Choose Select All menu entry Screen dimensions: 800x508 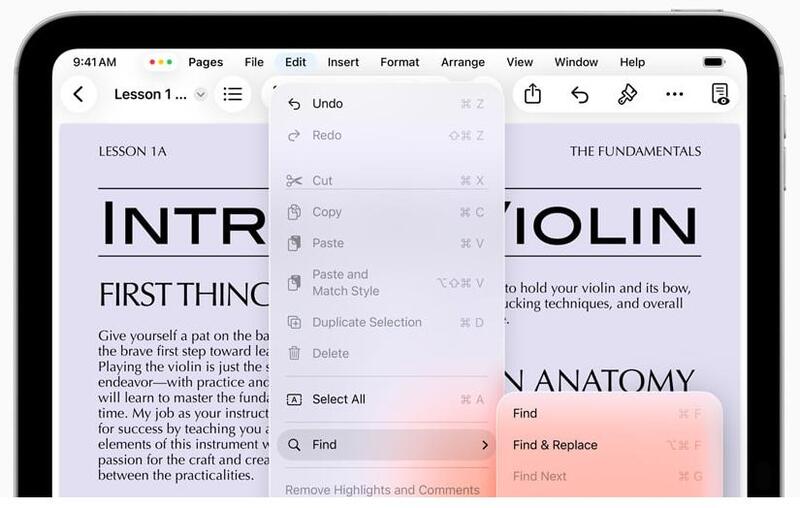(x=386, y=399)
